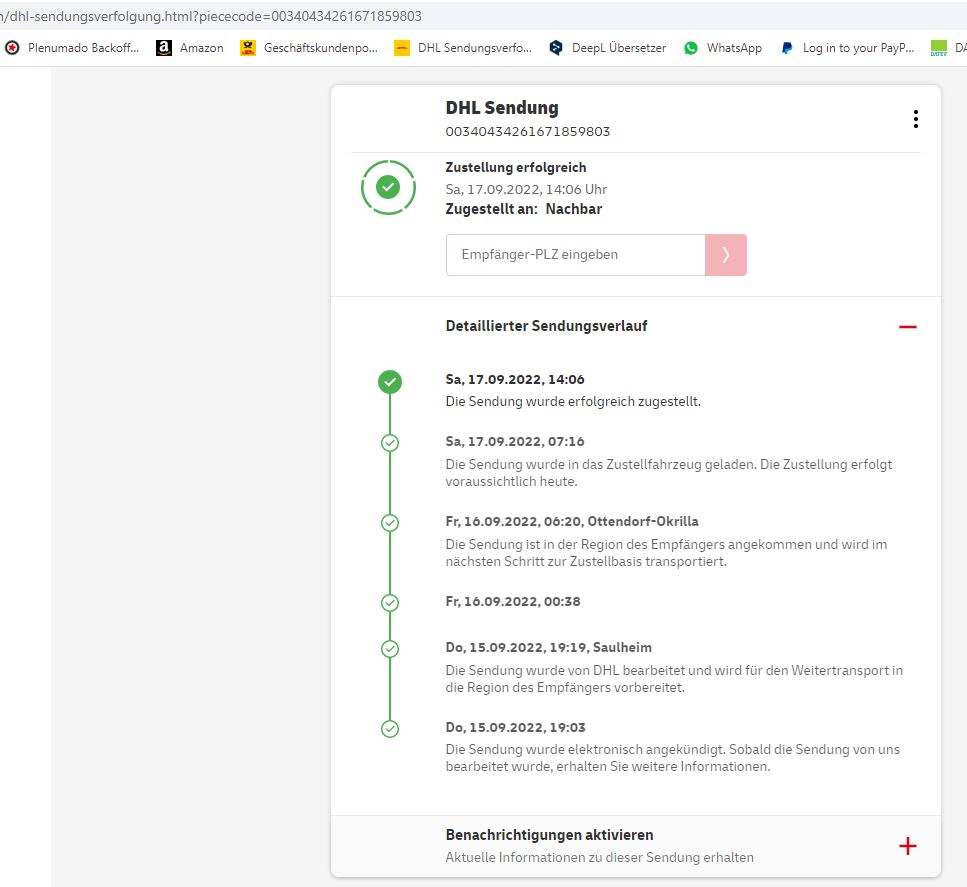Expand the Benachrichtigungen aktivieren section
This screenshot has width=967, height=887.
tap(908, 846)
